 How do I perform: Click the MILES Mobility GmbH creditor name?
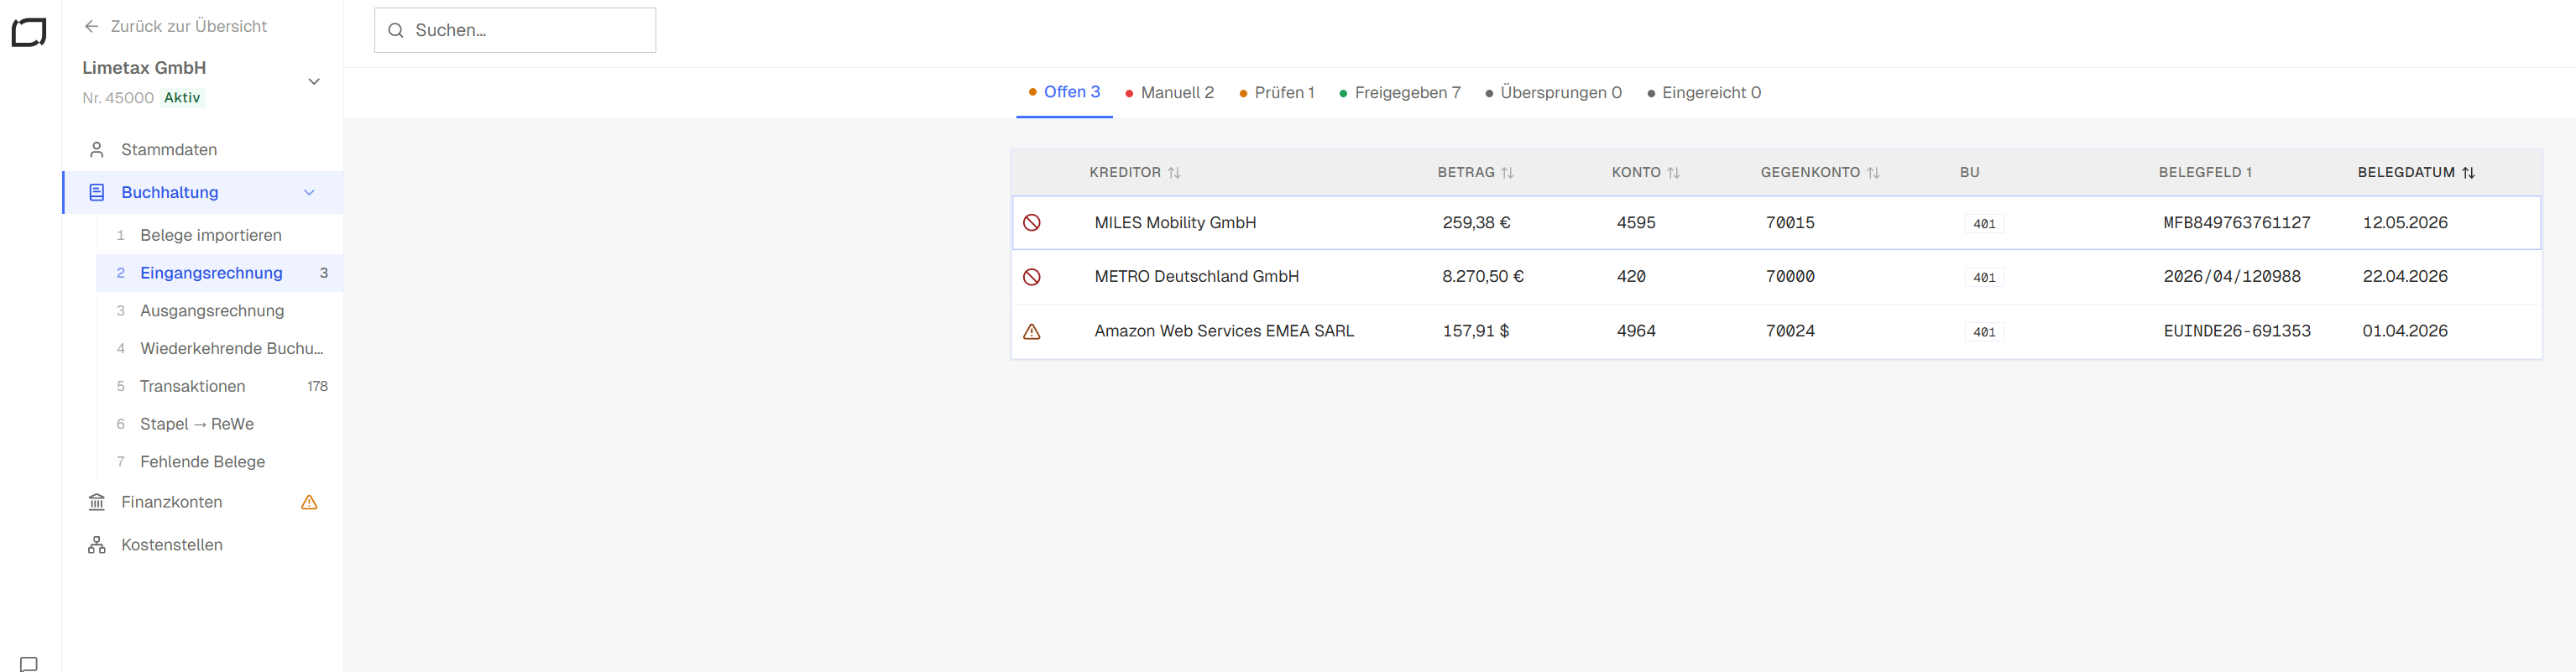1175,223
